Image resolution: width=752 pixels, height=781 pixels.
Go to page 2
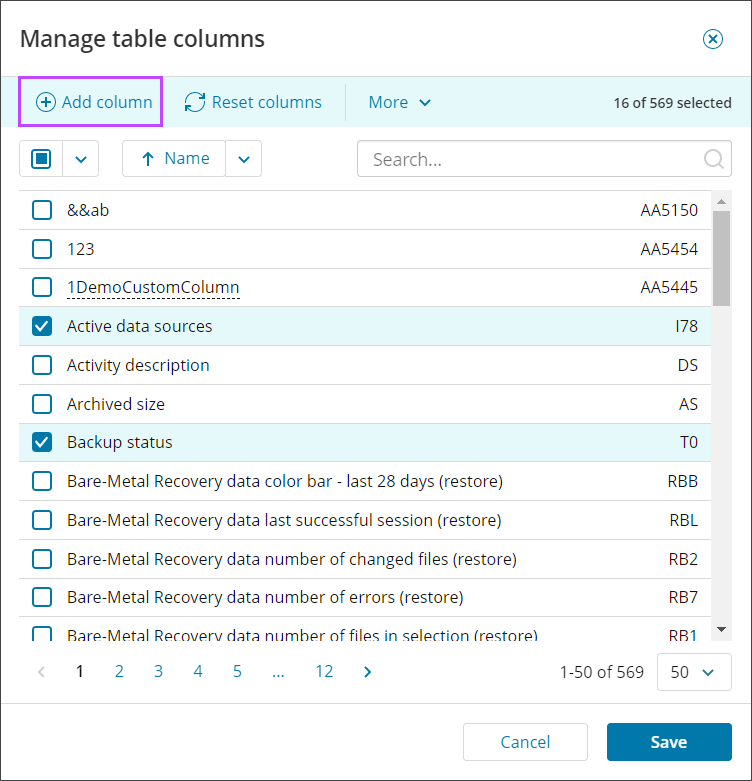click(x=119, y=672)
